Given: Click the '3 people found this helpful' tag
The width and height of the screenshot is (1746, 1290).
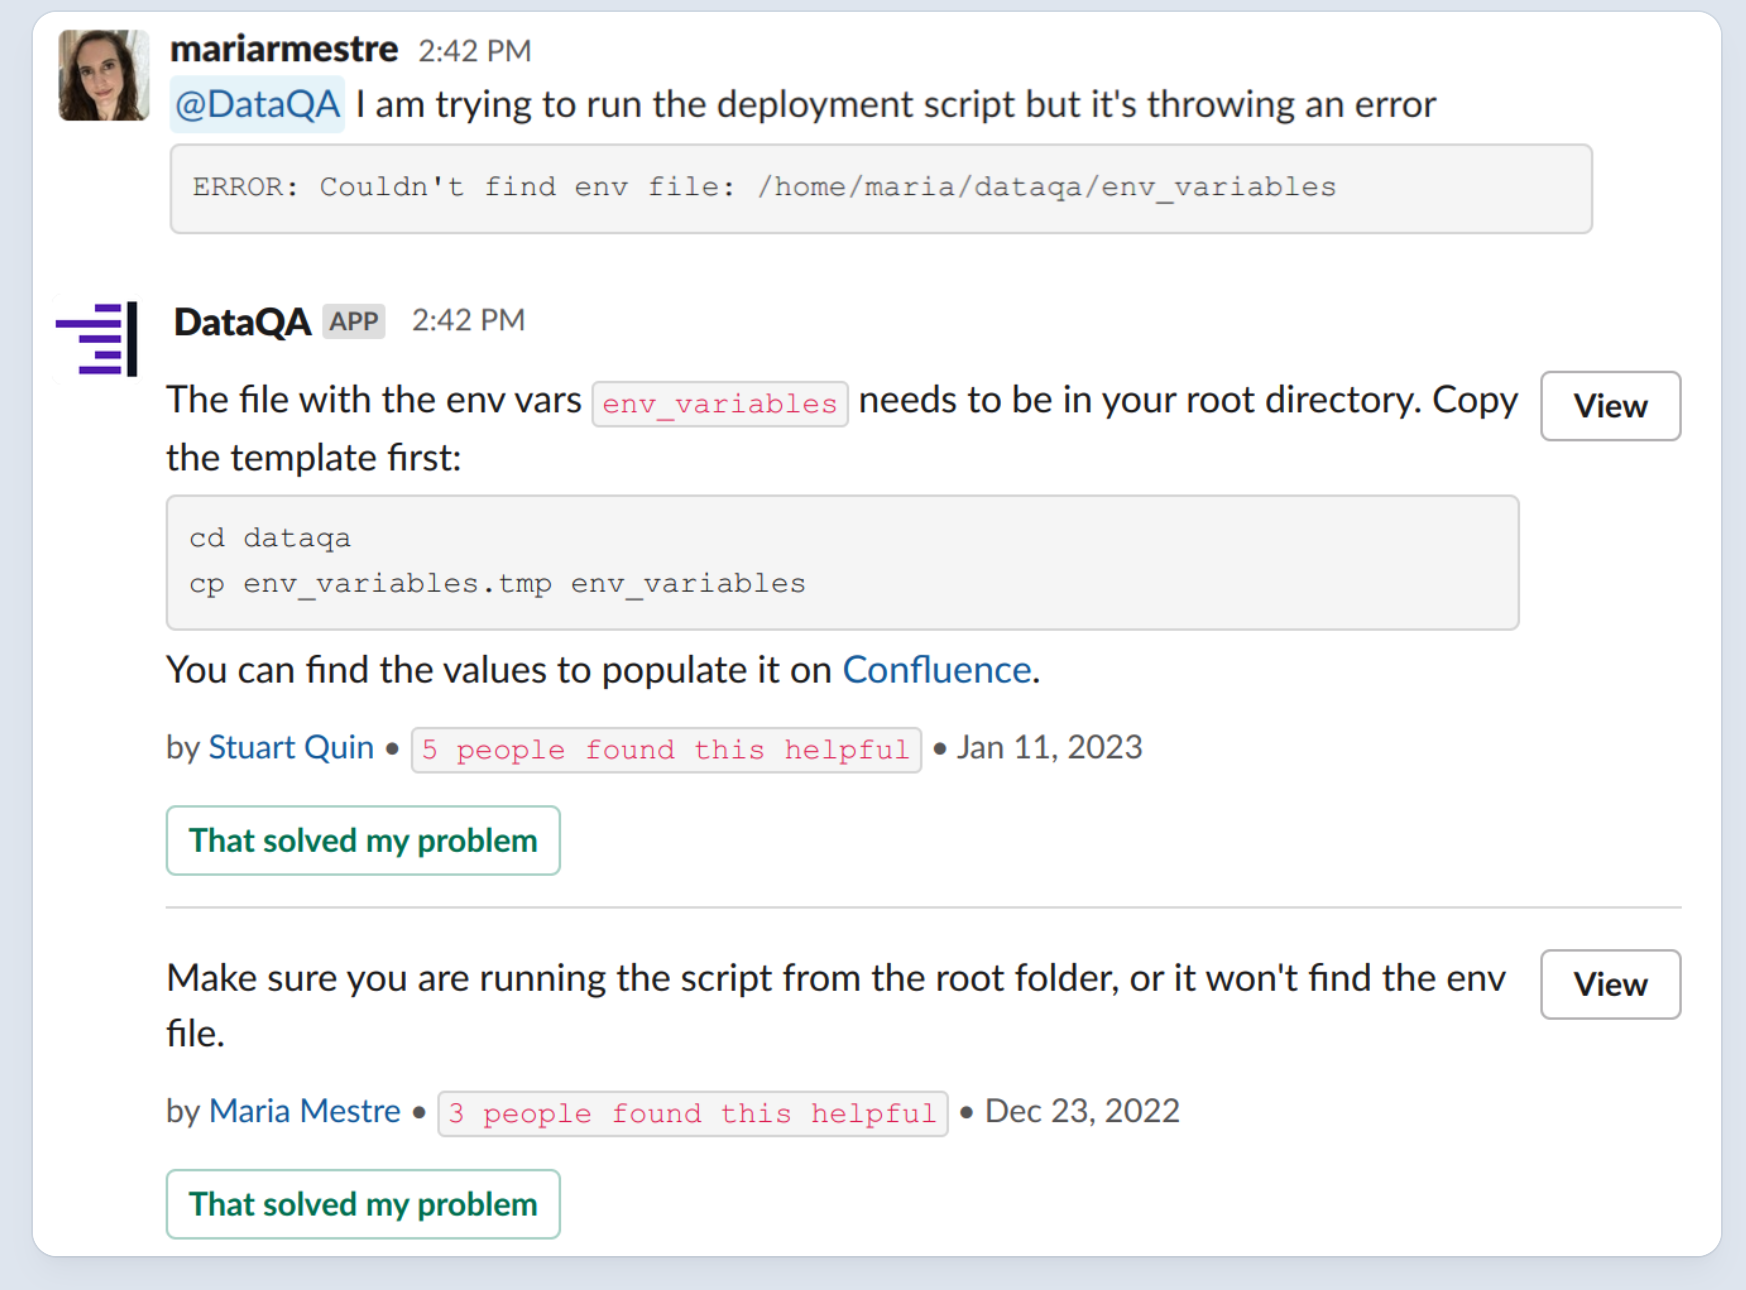Looking at the screenshot, I should coord(692,1114).
